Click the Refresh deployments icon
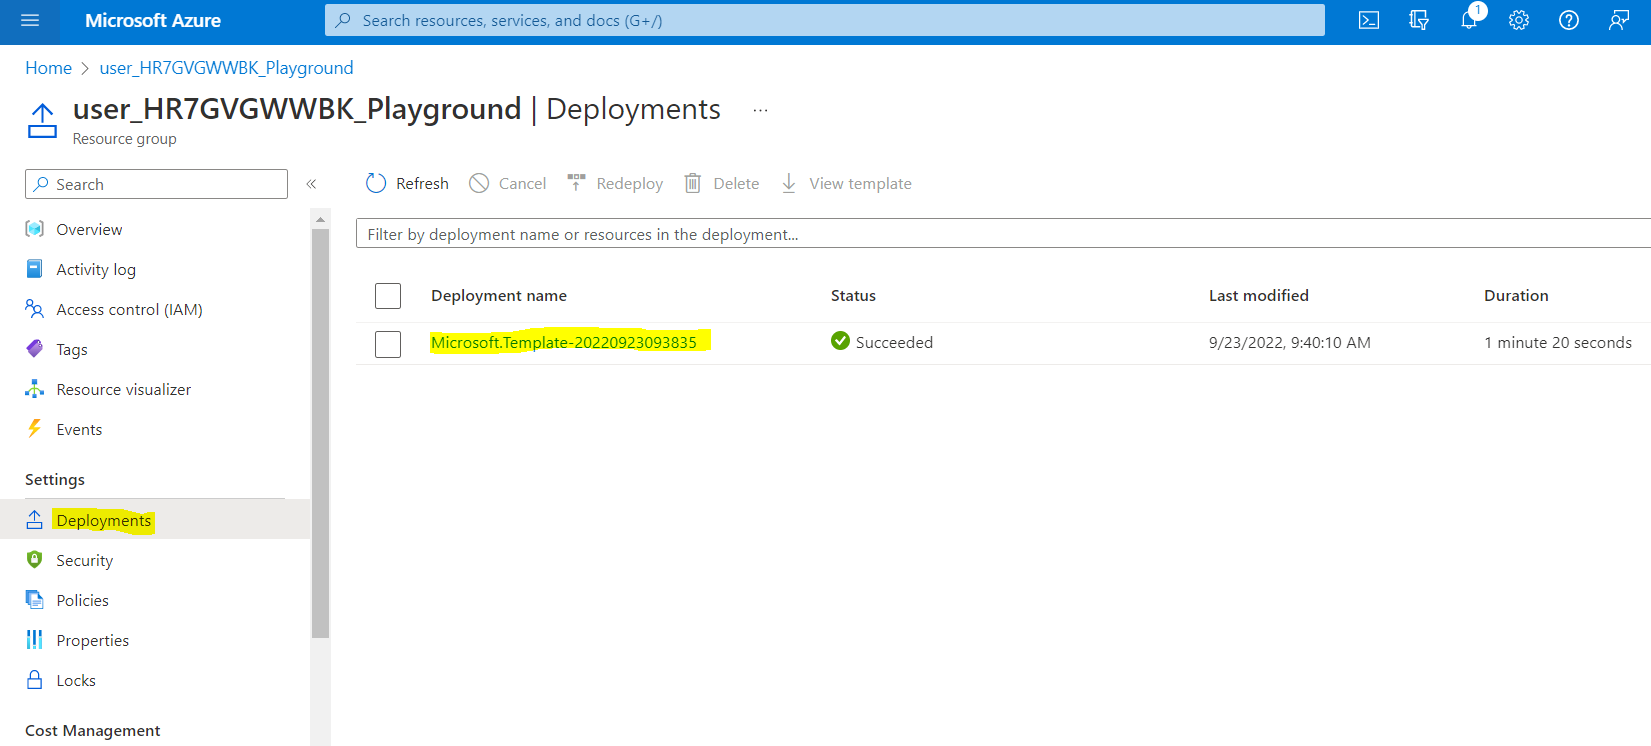This screenshot has width=1651, height=746. (376, 183)
